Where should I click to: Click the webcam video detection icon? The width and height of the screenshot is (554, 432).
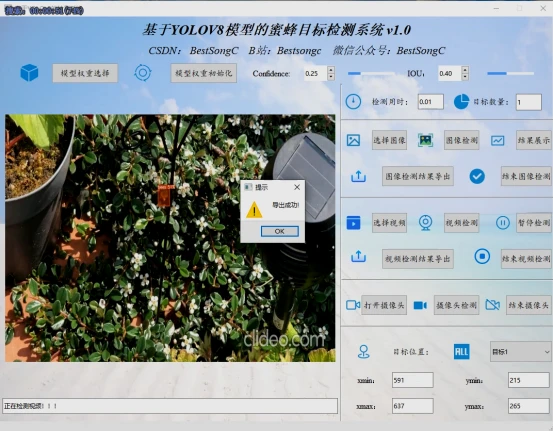[x=425, y=223]
